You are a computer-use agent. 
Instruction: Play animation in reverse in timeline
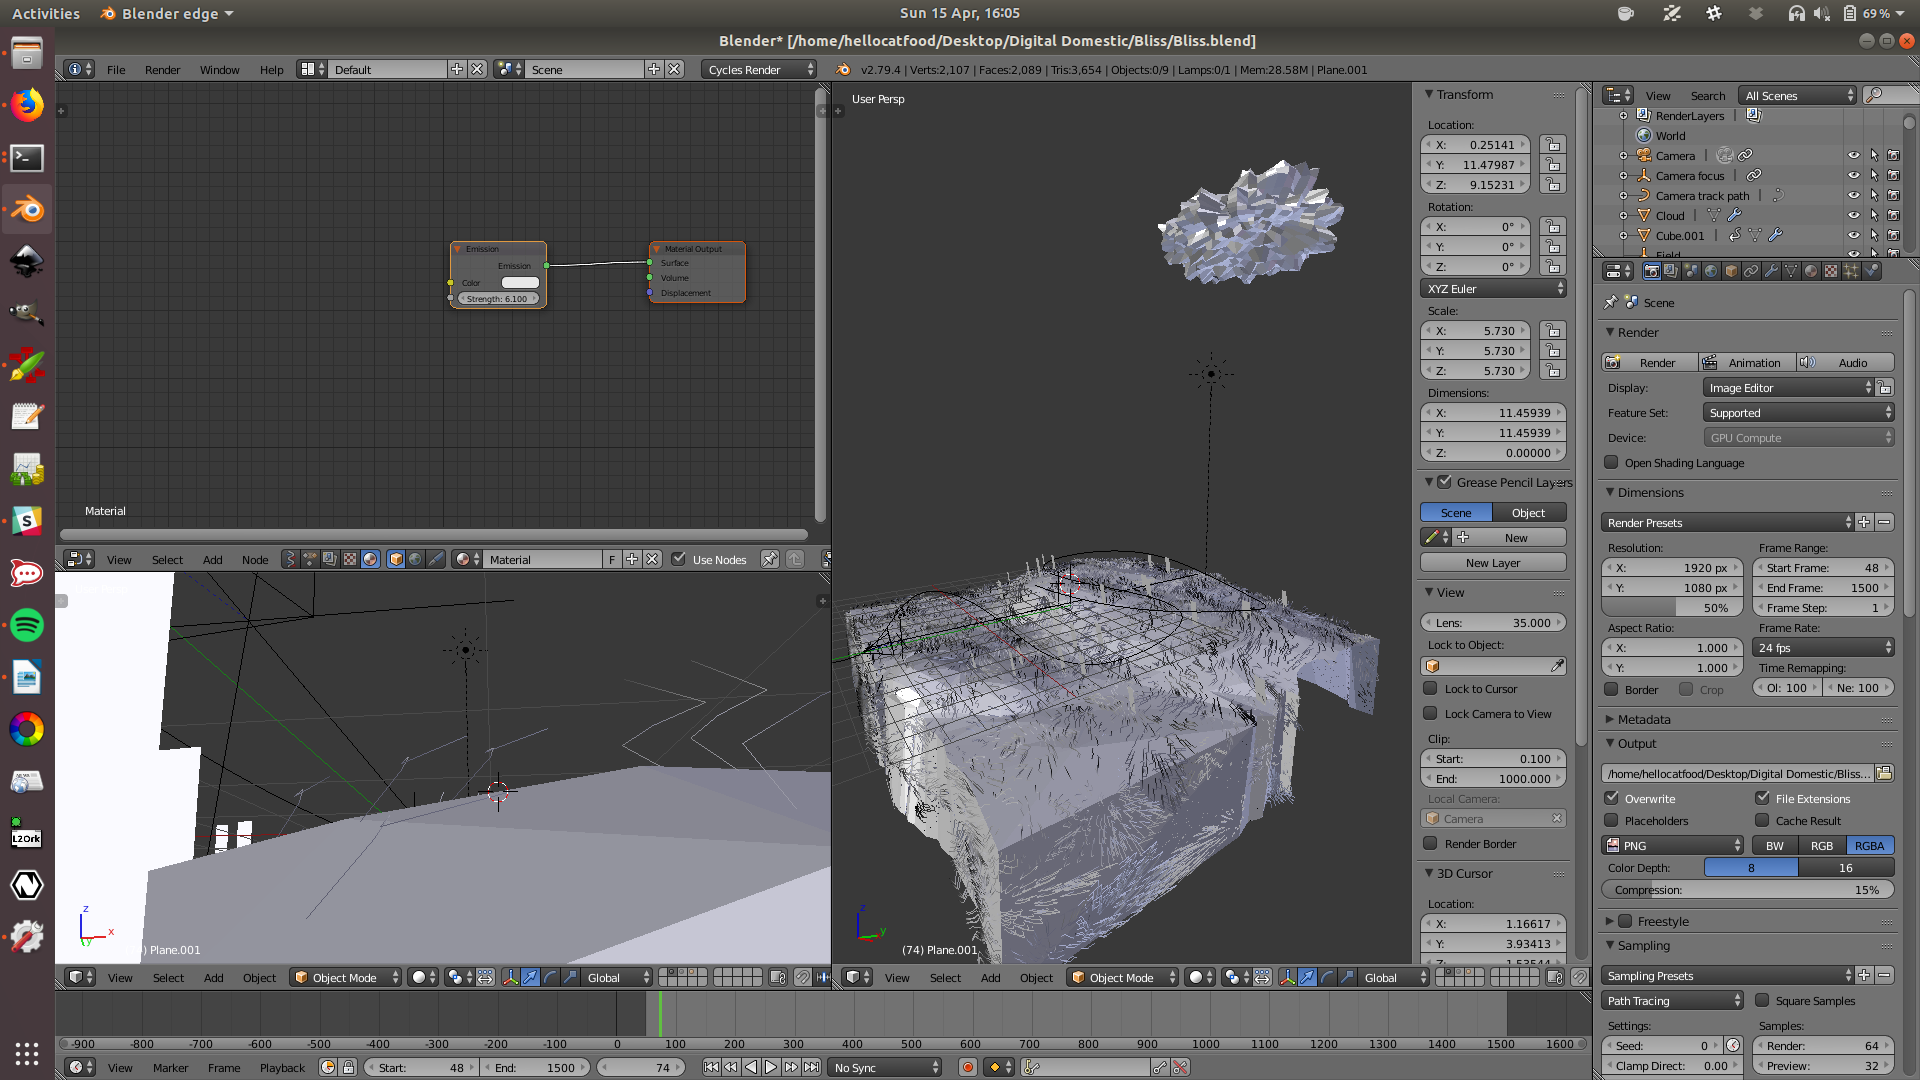751,1067
